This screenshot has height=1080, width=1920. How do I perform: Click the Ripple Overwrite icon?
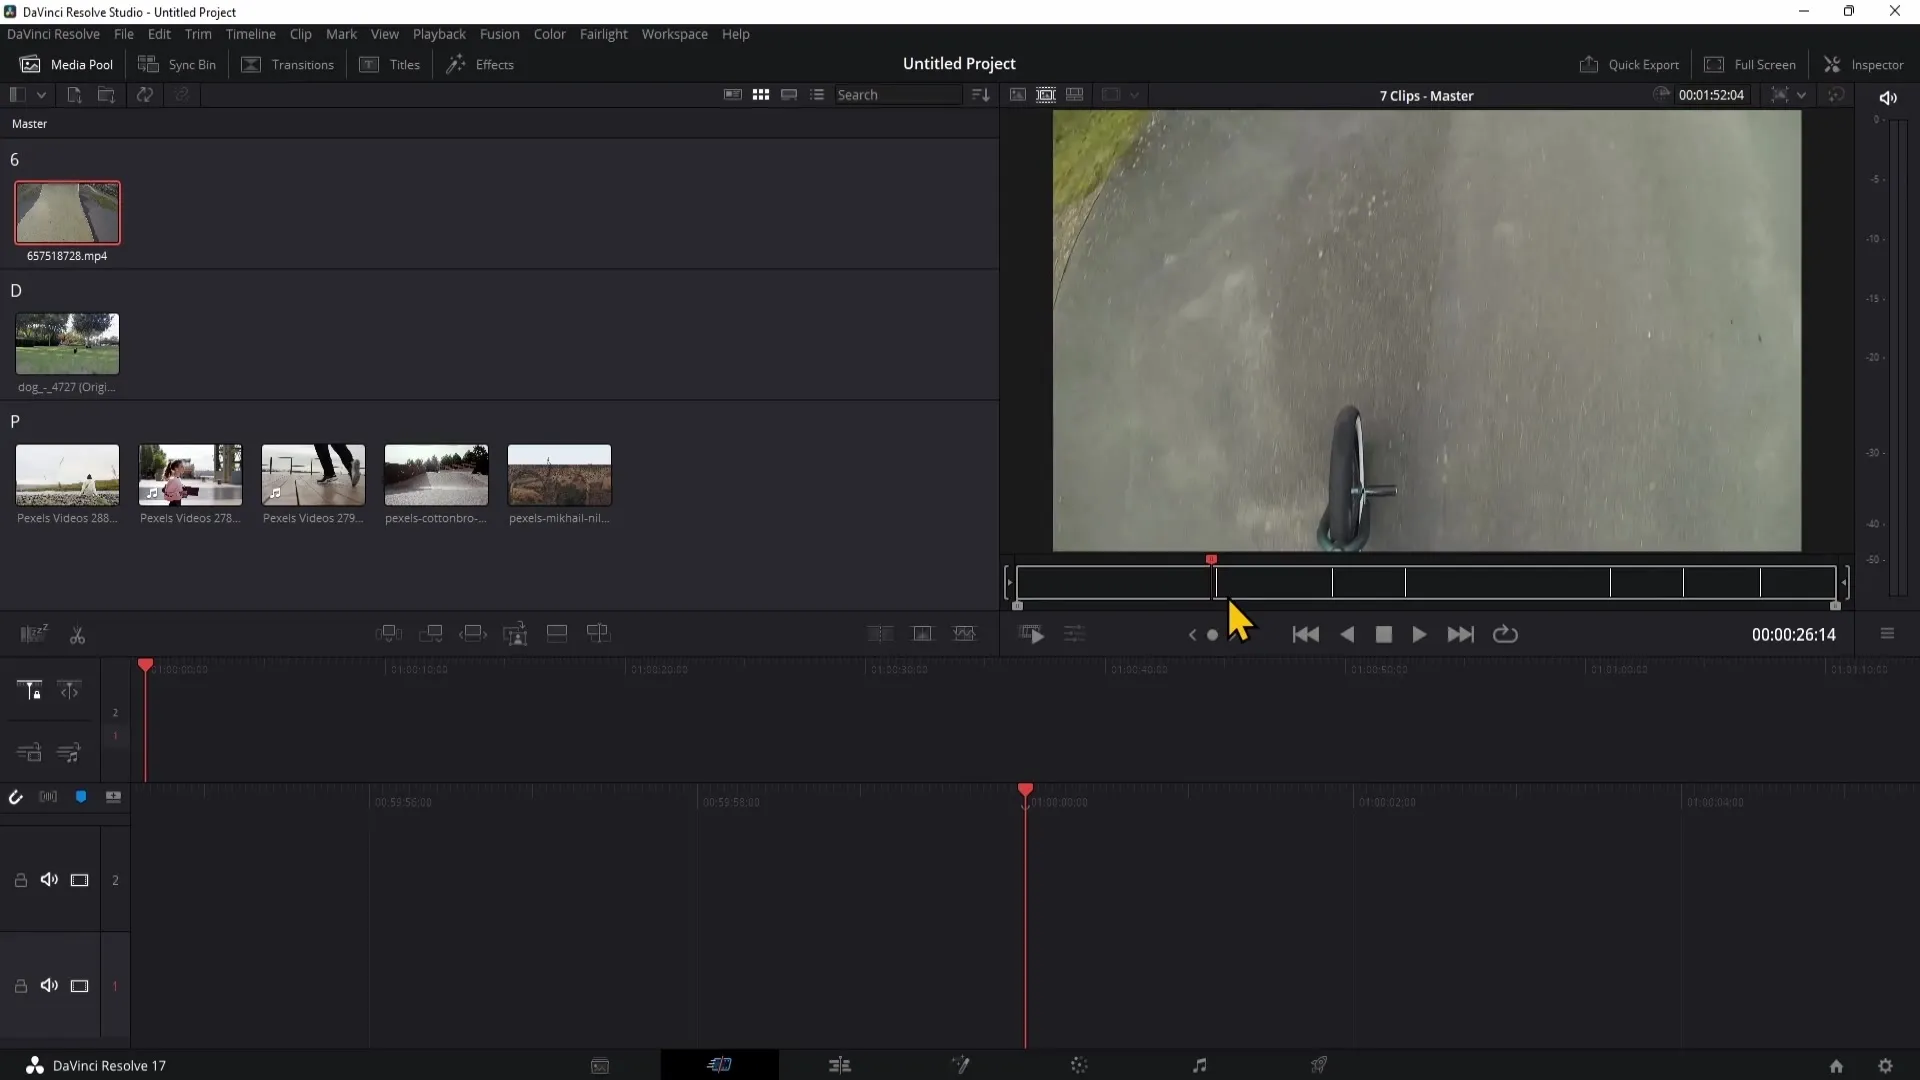(473, 634)
